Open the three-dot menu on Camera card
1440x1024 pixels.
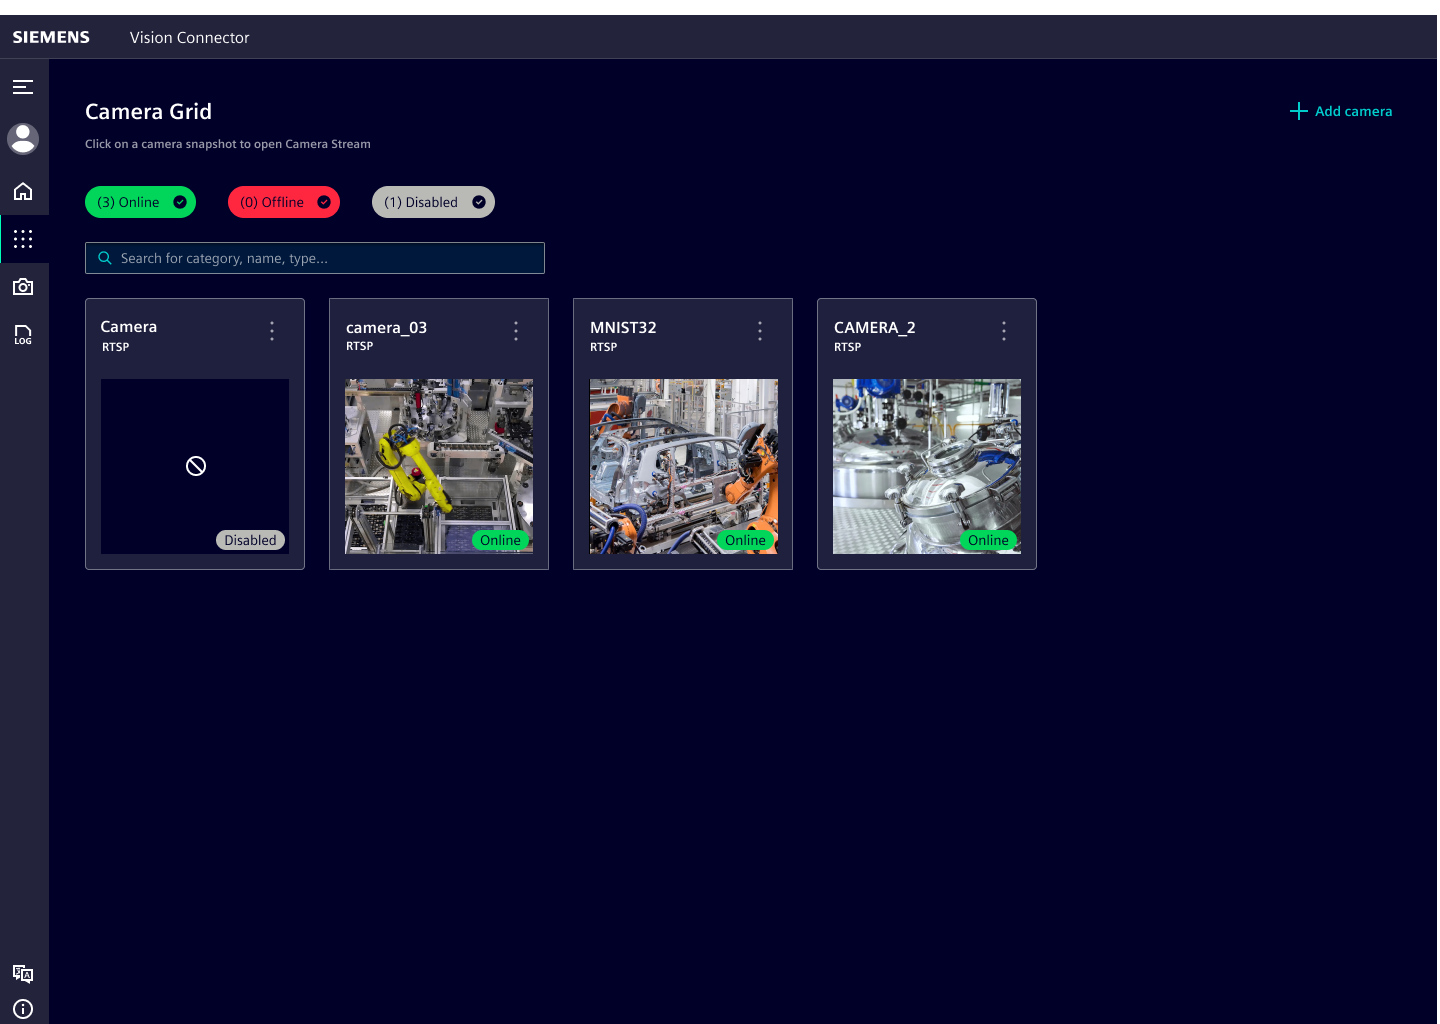(272, 331)
